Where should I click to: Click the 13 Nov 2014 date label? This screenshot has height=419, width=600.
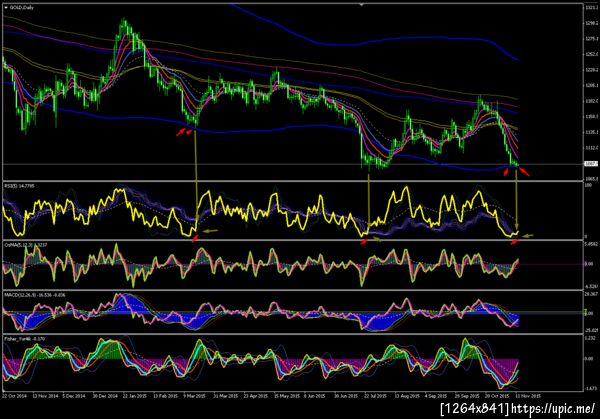45,396
